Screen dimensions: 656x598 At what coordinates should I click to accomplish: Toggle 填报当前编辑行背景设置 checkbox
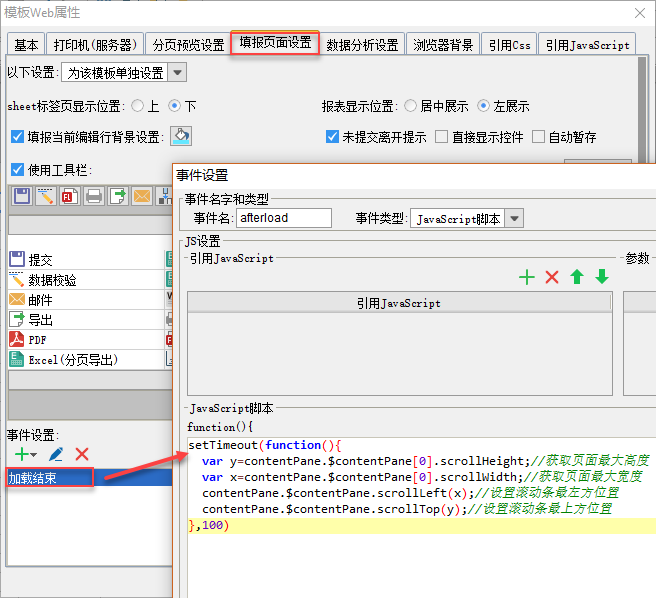pyautogui.click(x=17, y=136)
